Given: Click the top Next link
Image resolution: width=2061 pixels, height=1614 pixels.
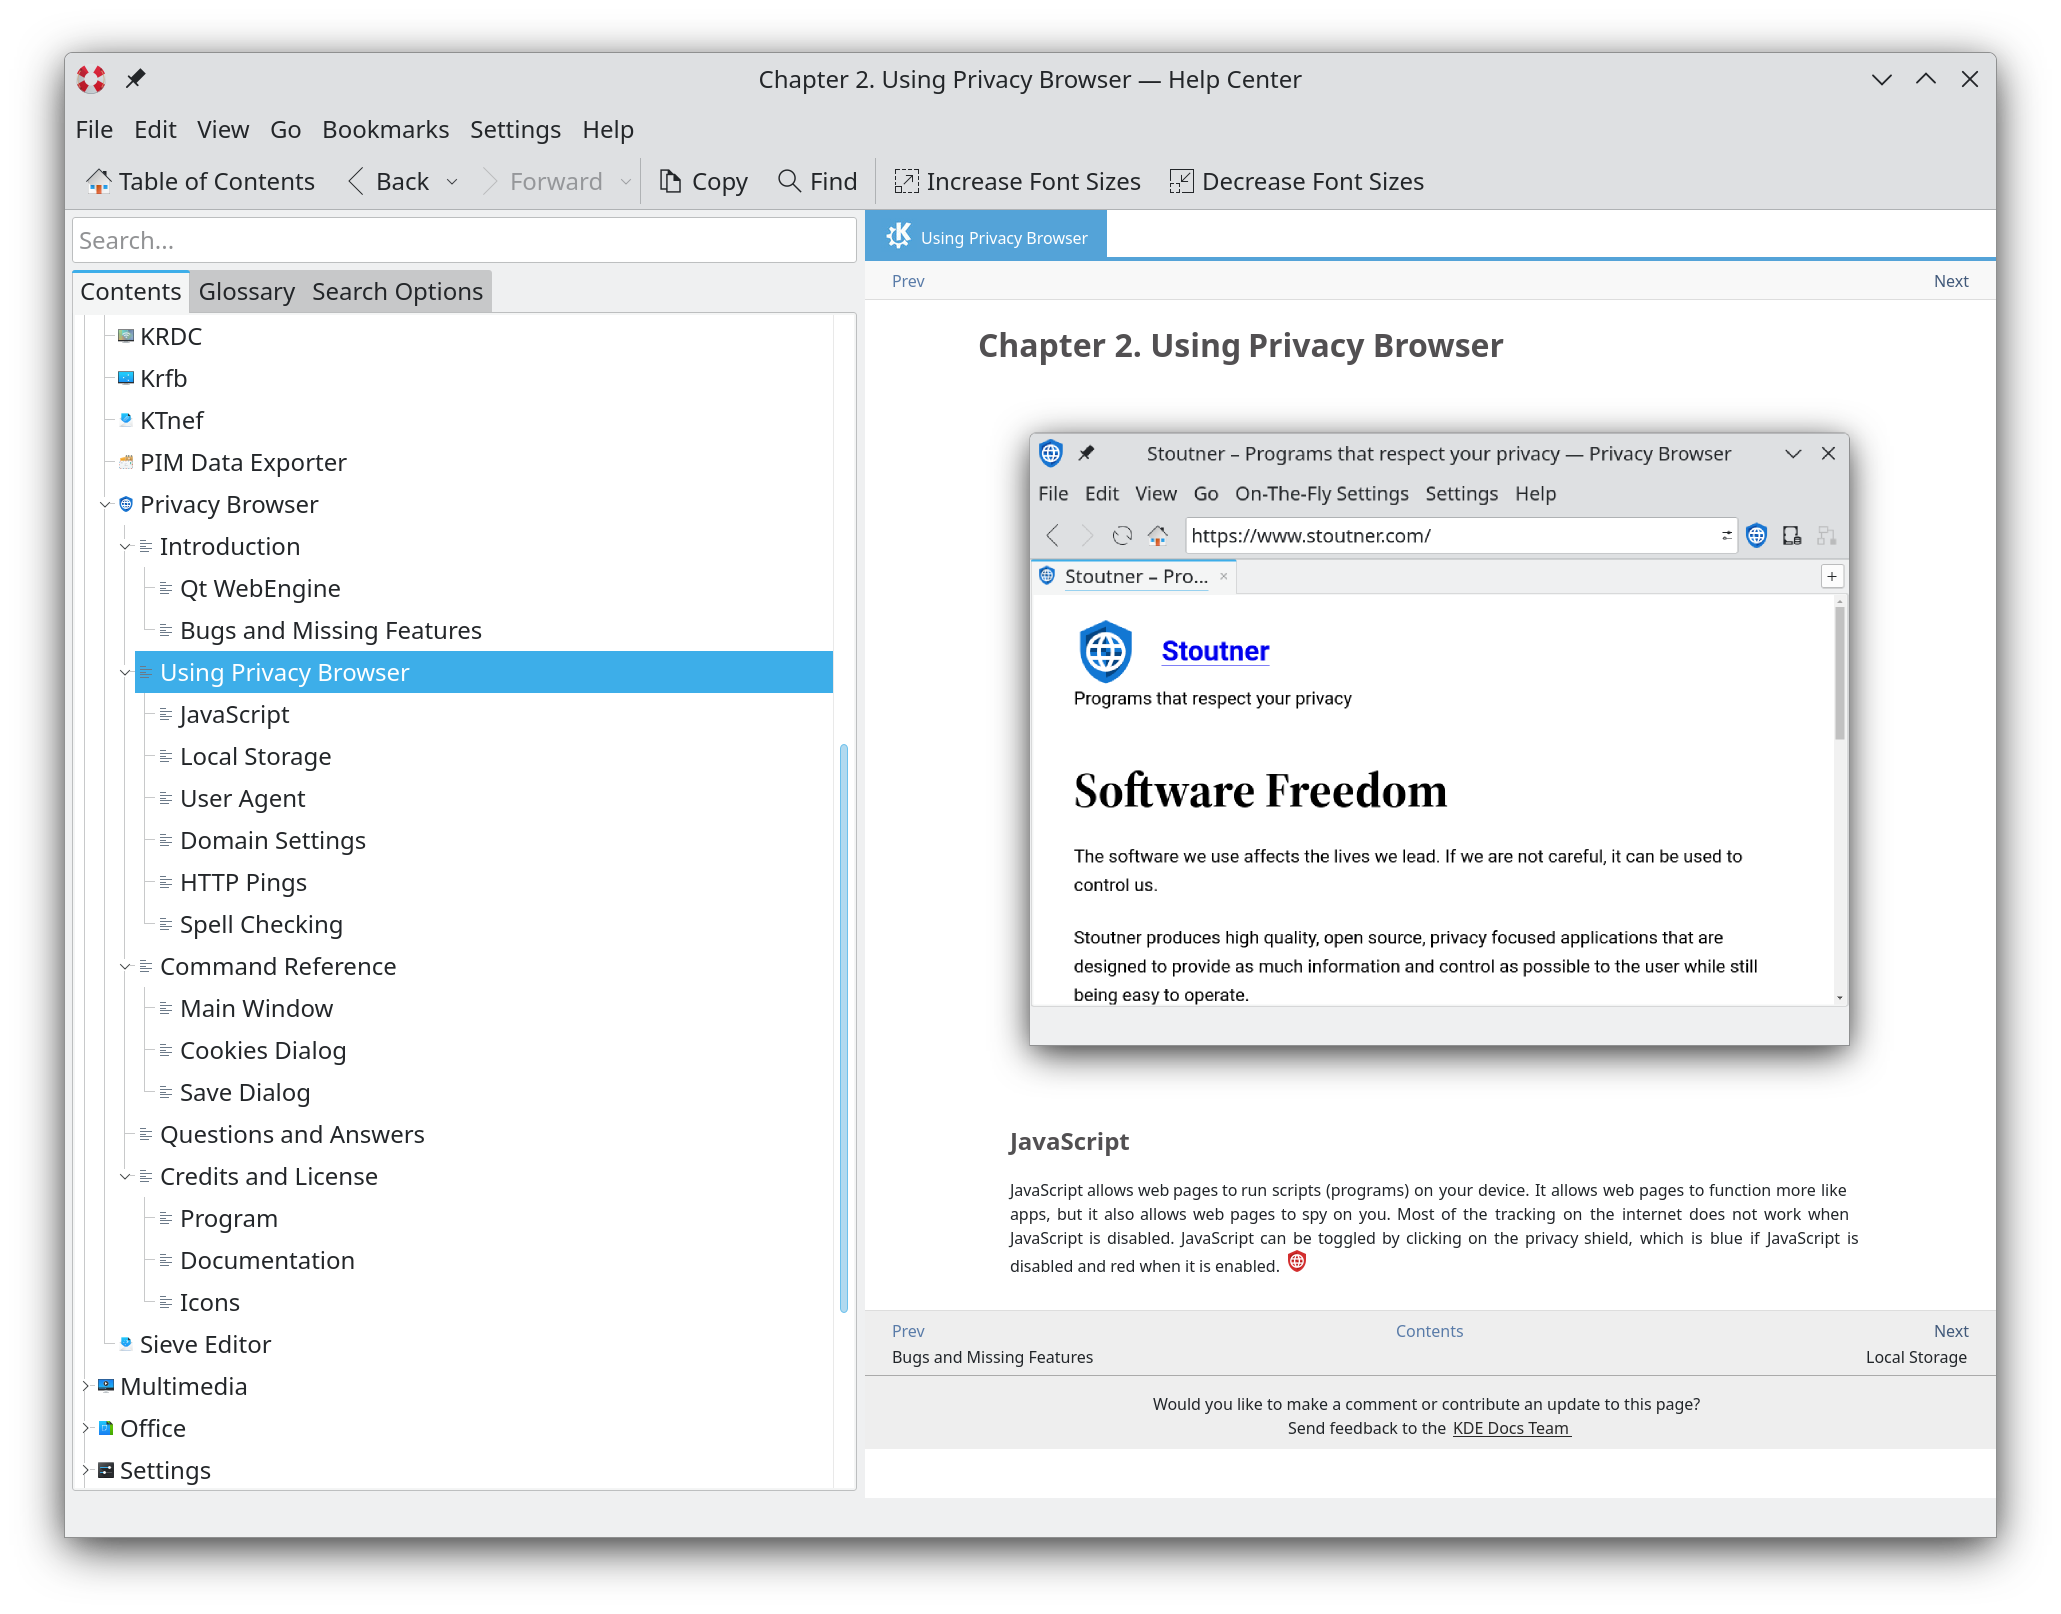Looking at the screenshot, I should coord(1950,281).
